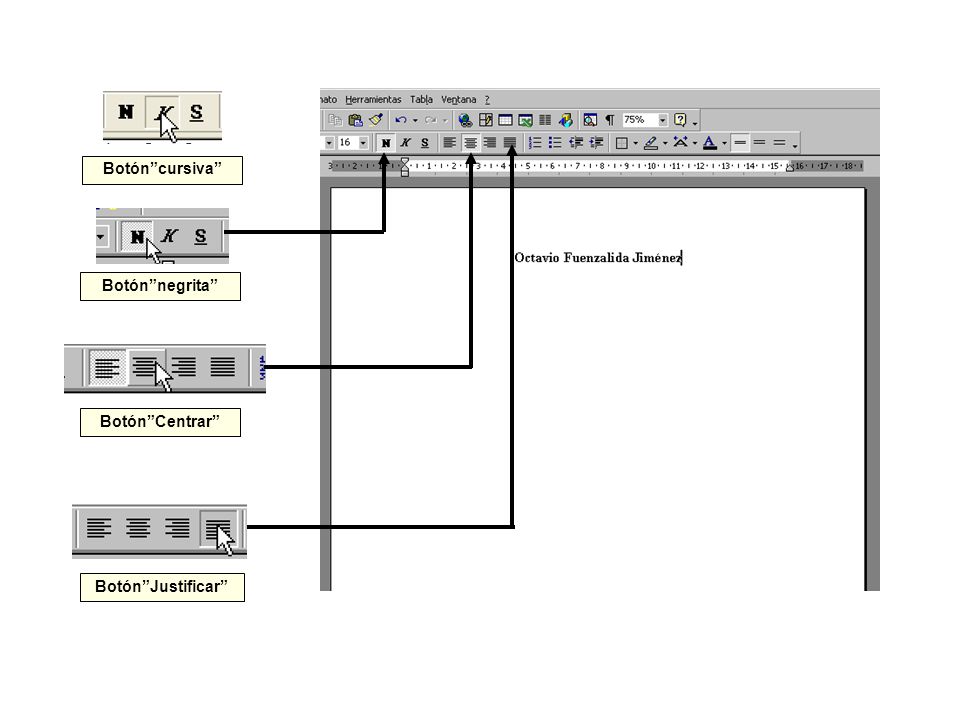This screenshot has width=960, height=720.
Task: Expand the border style dropdown arrow
Action: click(636, 143)
